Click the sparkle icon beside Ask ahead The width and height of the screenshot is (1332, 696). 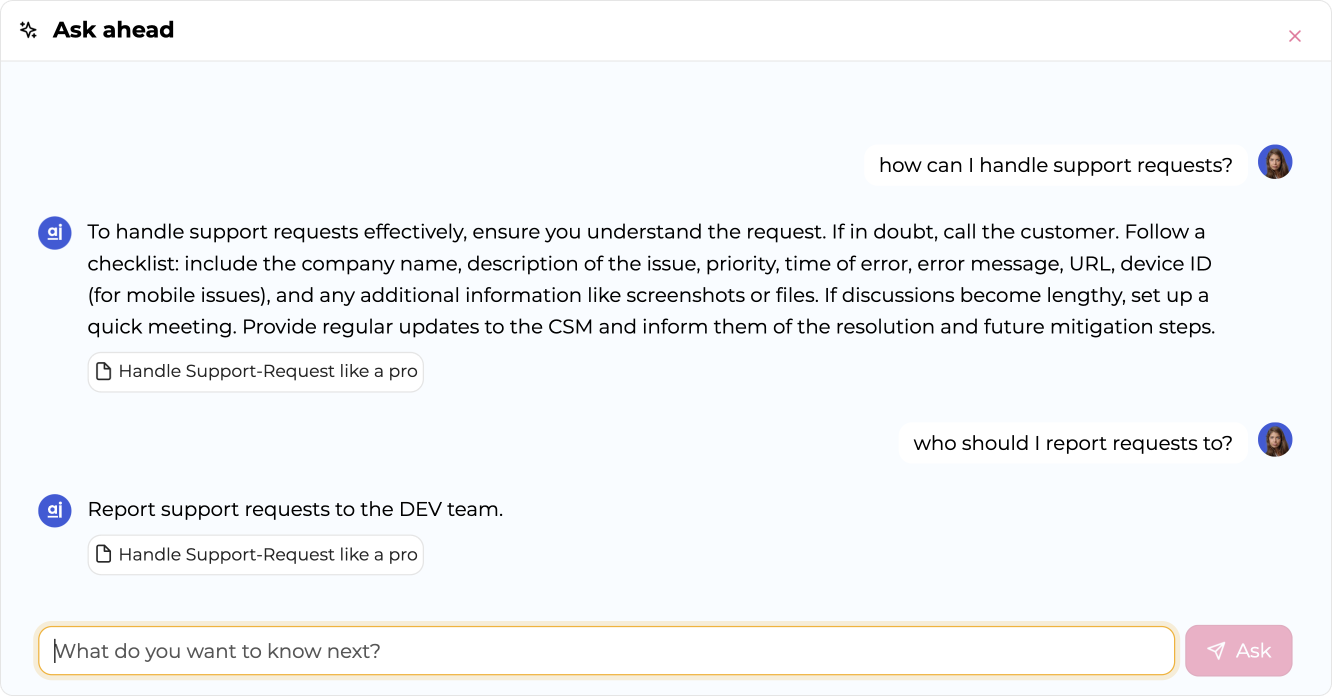point(28,30)
